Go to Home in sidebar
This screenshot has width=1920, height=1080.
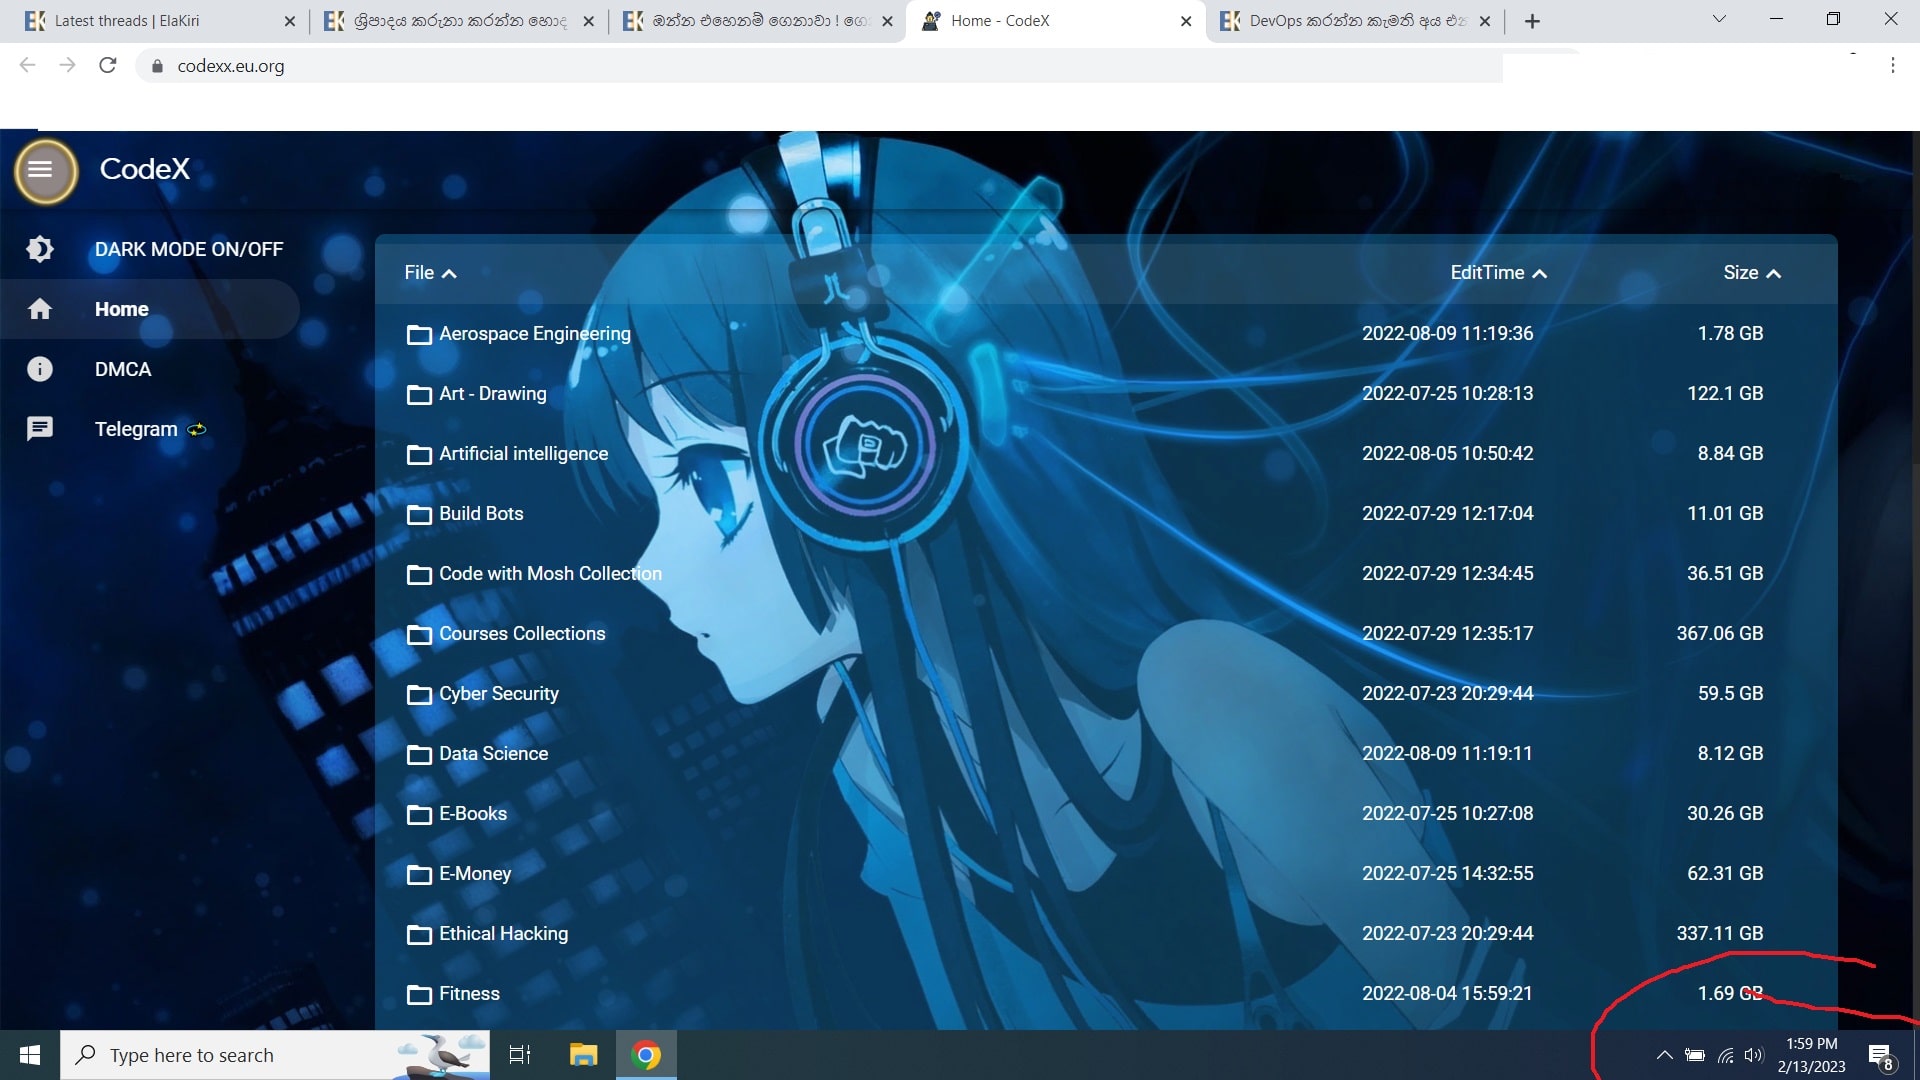point(150,309)
